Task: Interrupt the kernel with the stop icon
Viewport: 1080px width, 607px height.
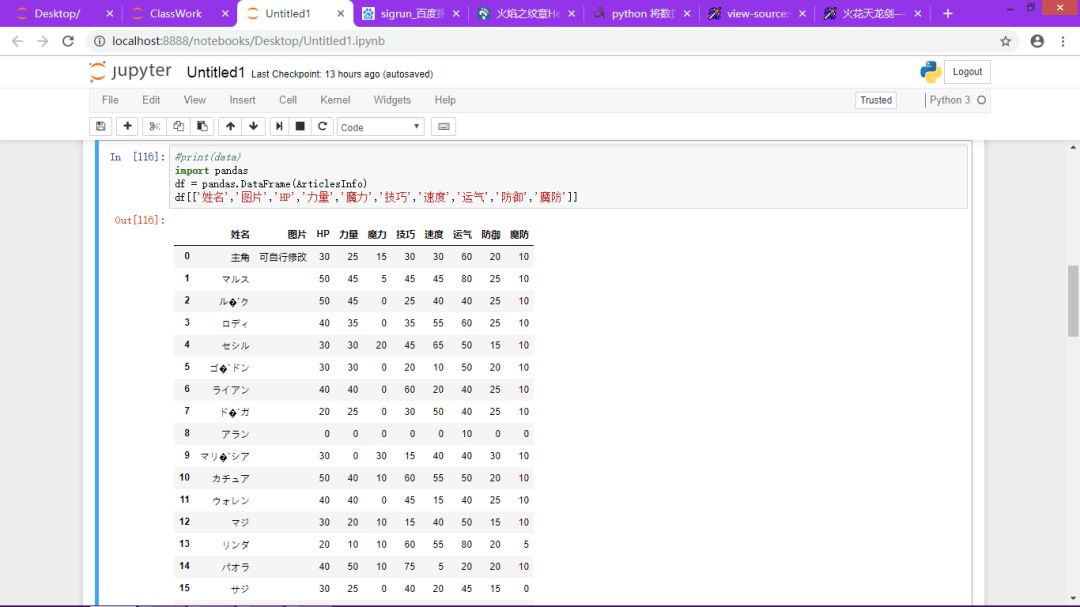Action: point(300,127)
